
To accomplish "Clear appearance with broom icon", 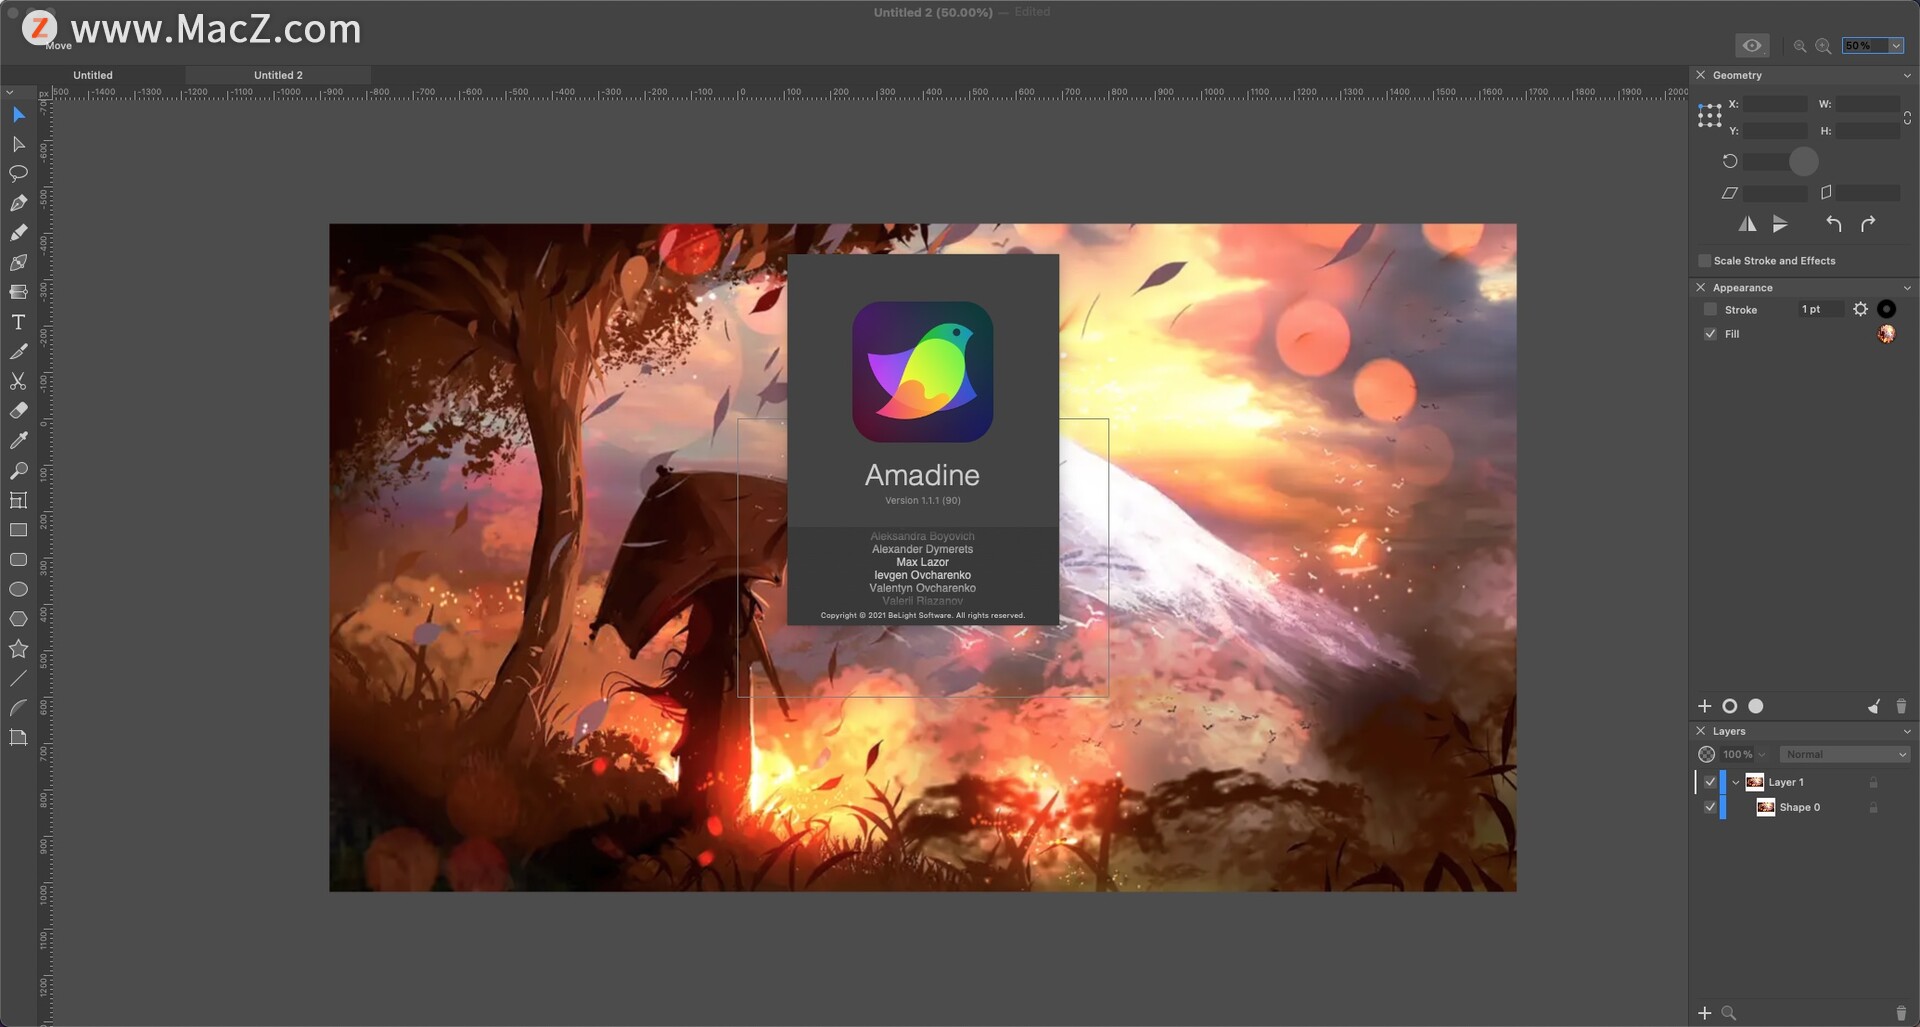I will (x=1873, y=706).
